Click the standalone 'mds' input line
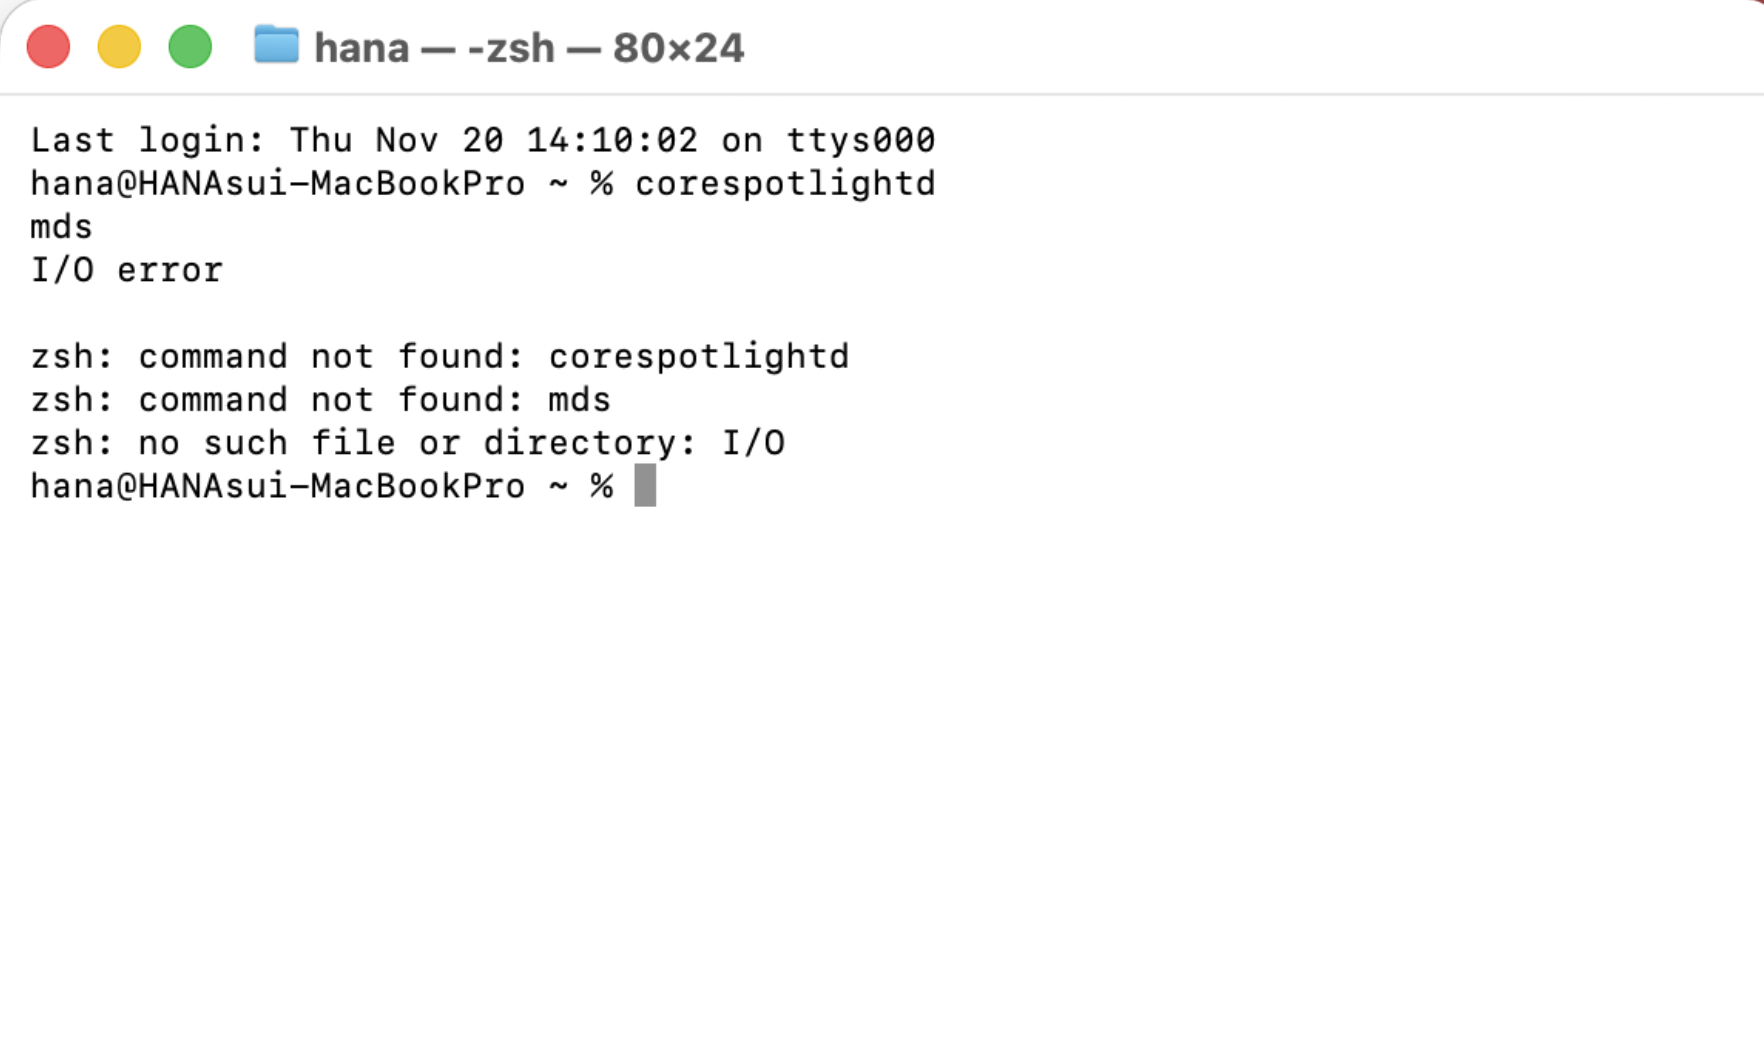Viewport: 1764px width, 1064px height. pos(61,227)
